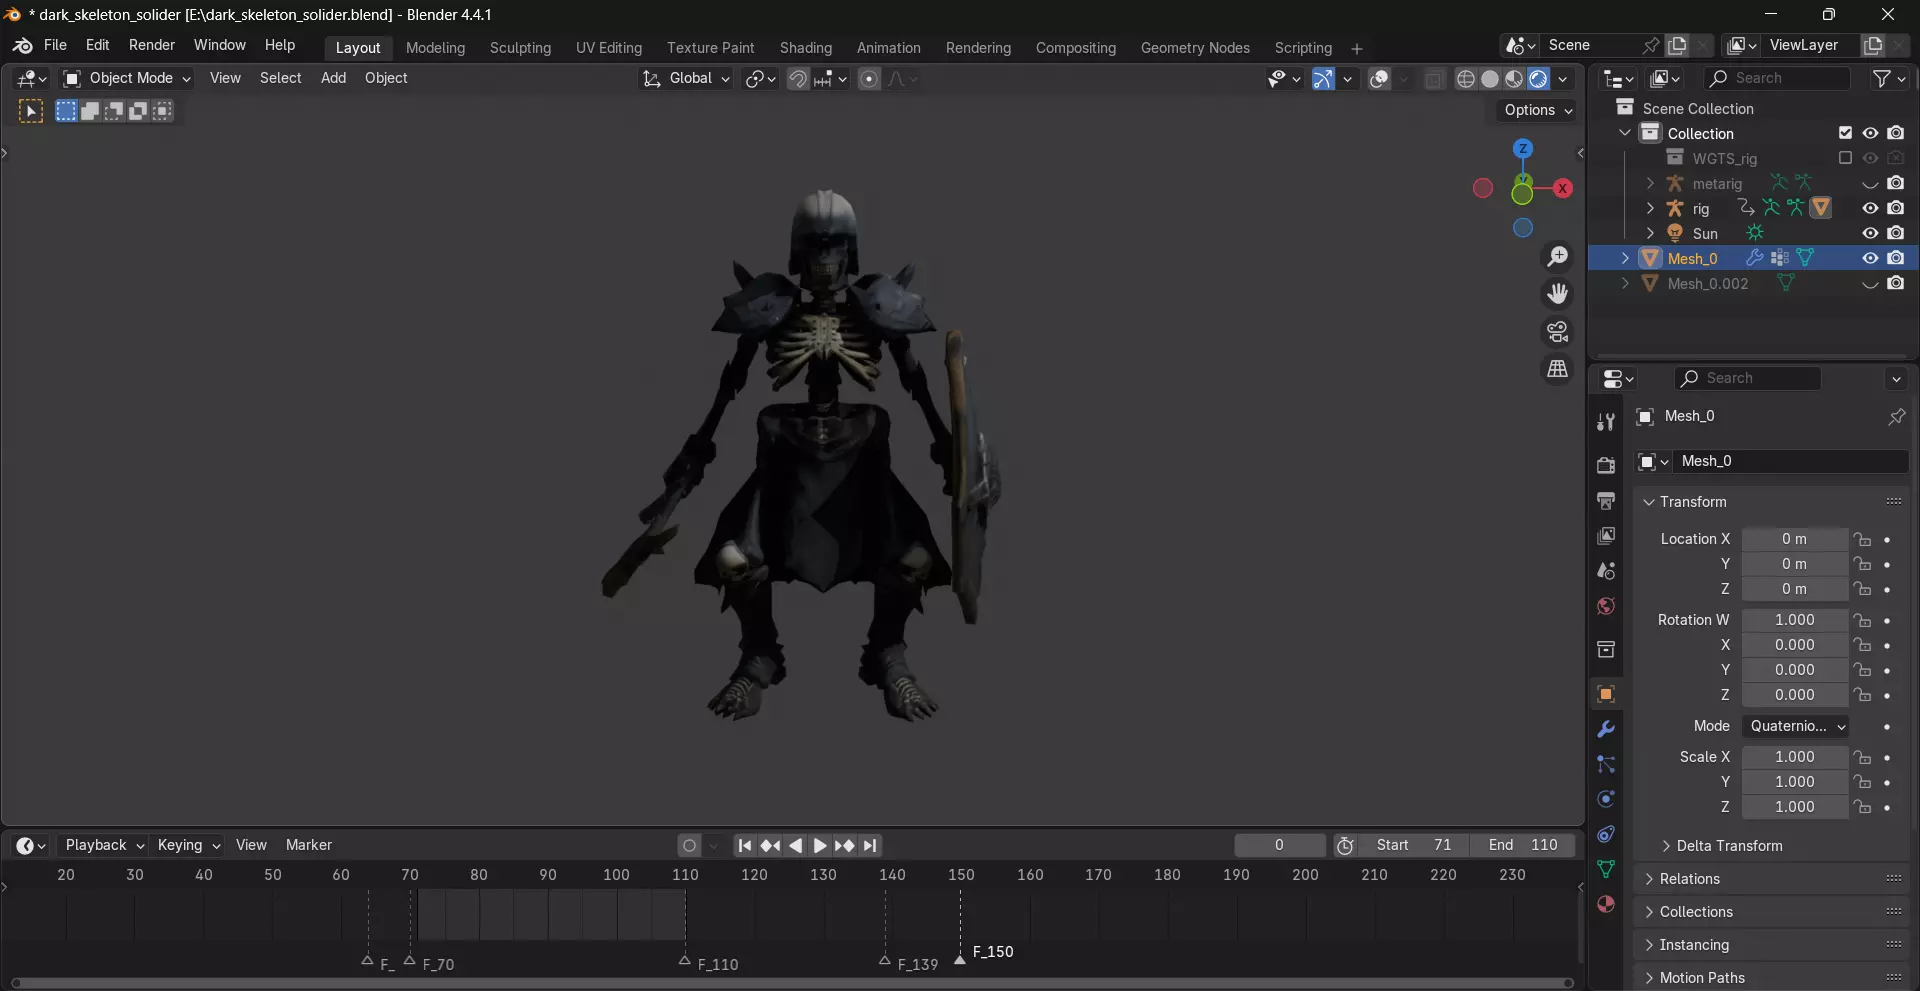Open the World properties tab
The width and height of the screenshot is (1920, 991).
coord(1606,606)
